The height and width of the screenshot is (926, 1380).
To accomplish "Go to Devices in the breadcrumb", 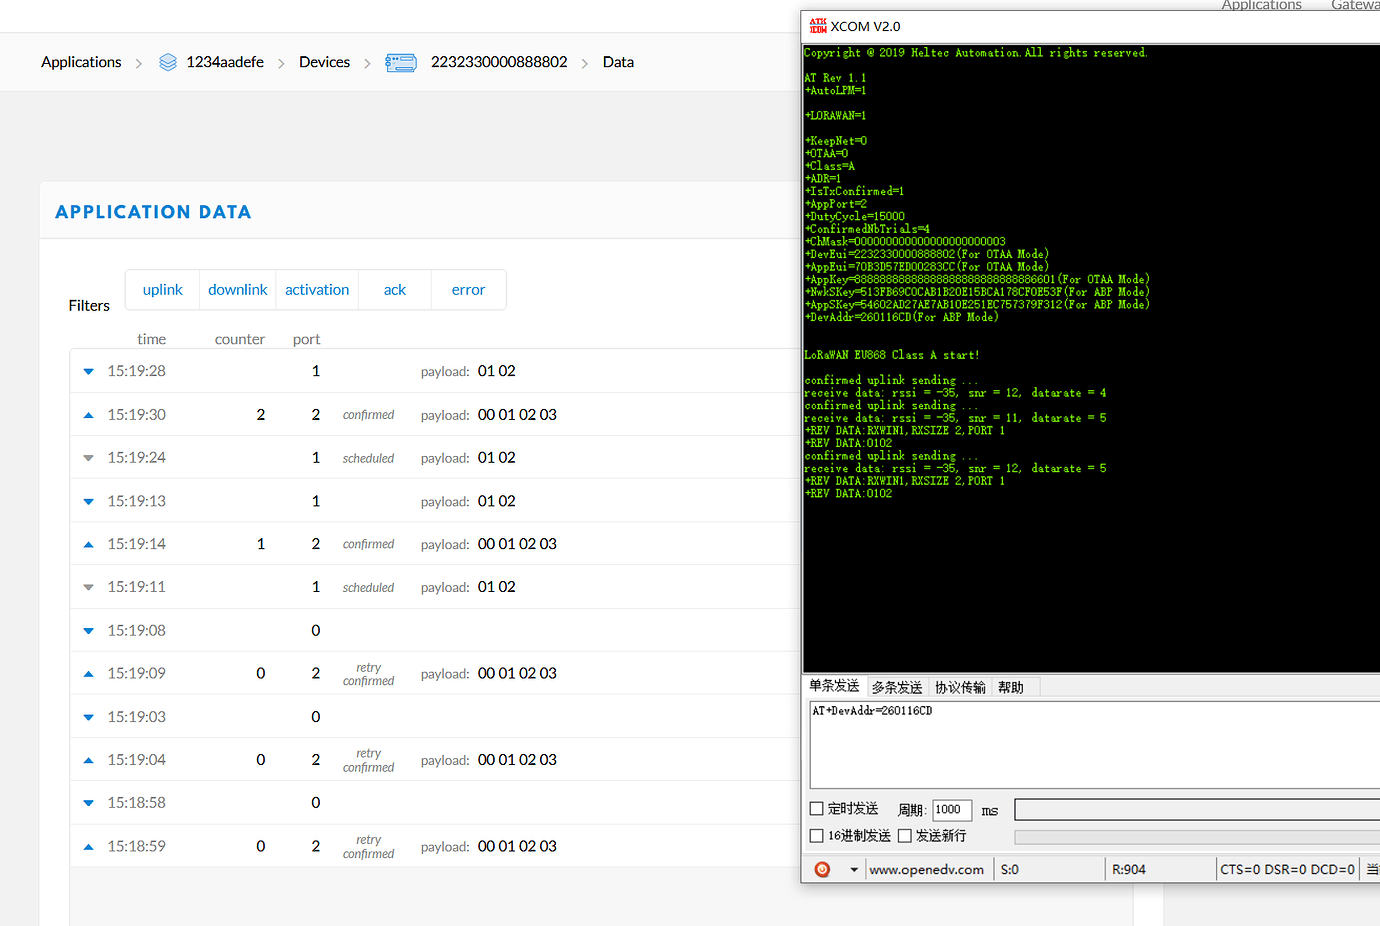I will 324,62.
